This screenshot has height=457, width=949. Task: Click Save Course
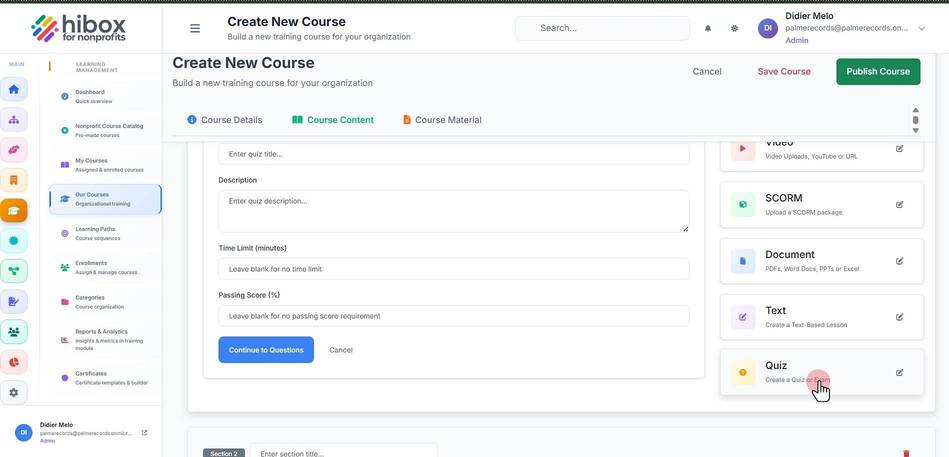coord(784,71)
